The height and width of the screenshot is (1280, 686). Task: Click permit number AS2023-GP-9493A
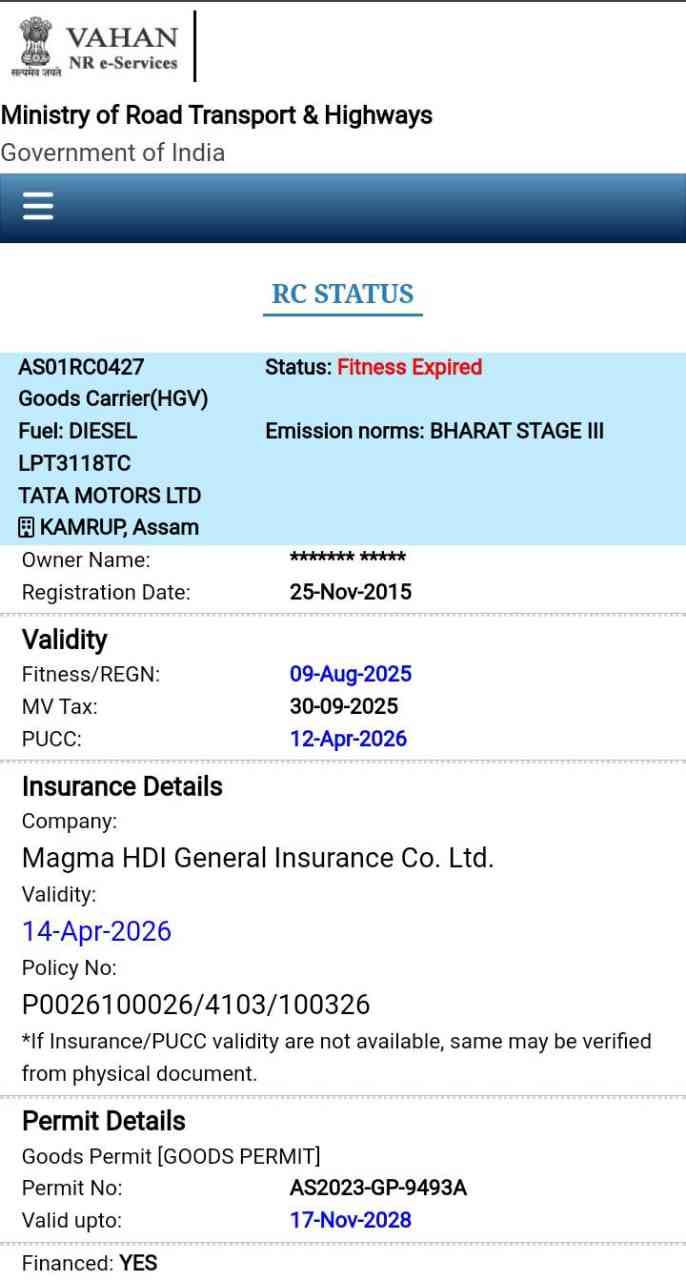tap(378, 1188)
